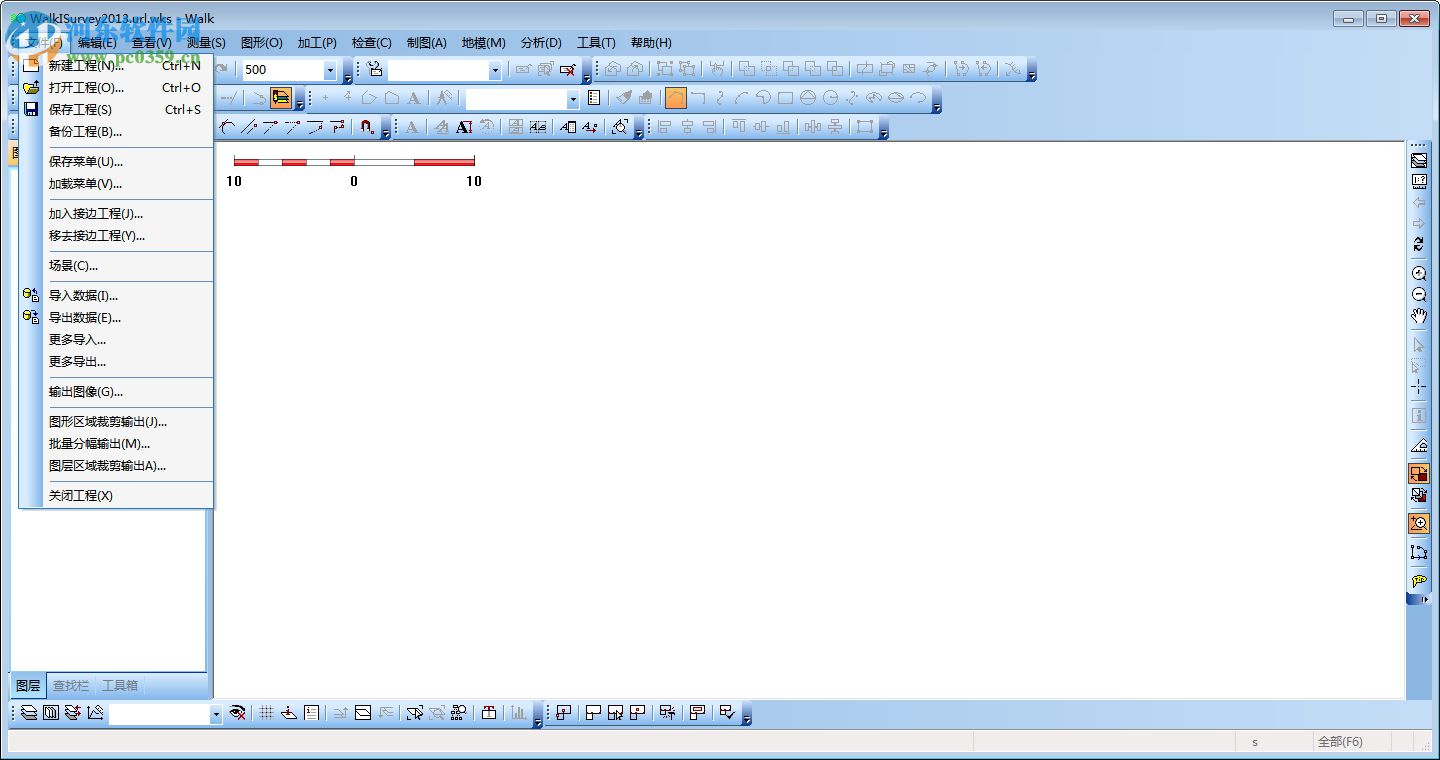The height and width of the screenshot is (760, 1440).
Task: Open the empty combo box in drawing toolbar
Action: pyautogui.click(x=572, y=99)
